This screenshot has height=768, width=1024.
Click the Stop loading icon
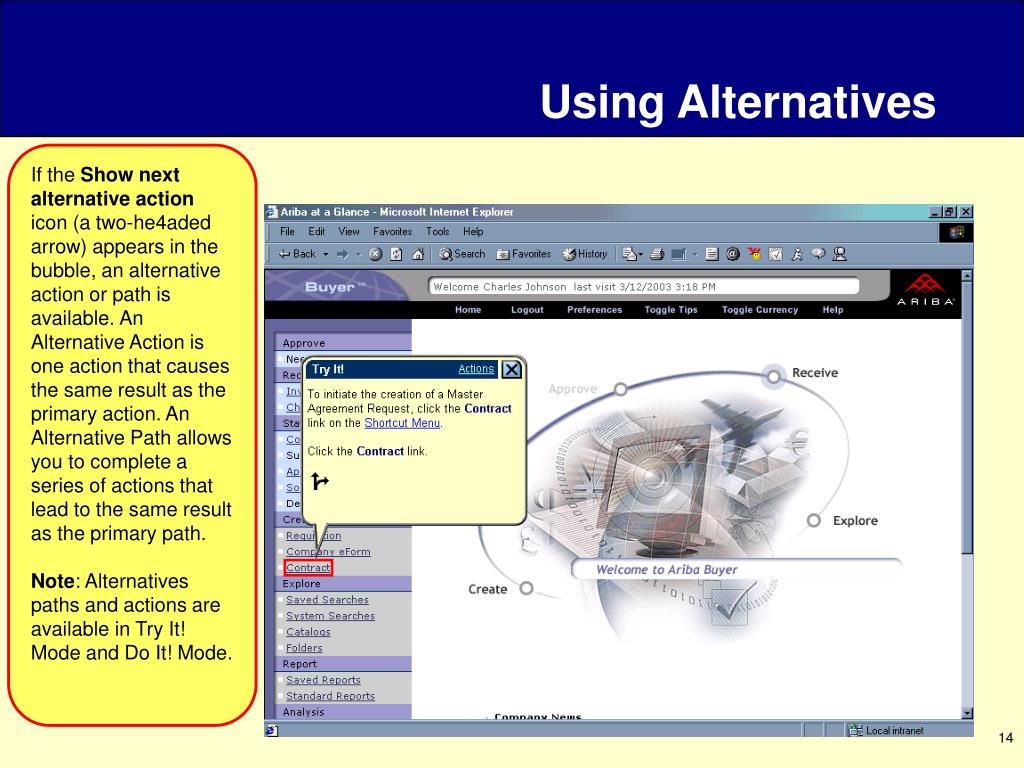pos(376,254)
